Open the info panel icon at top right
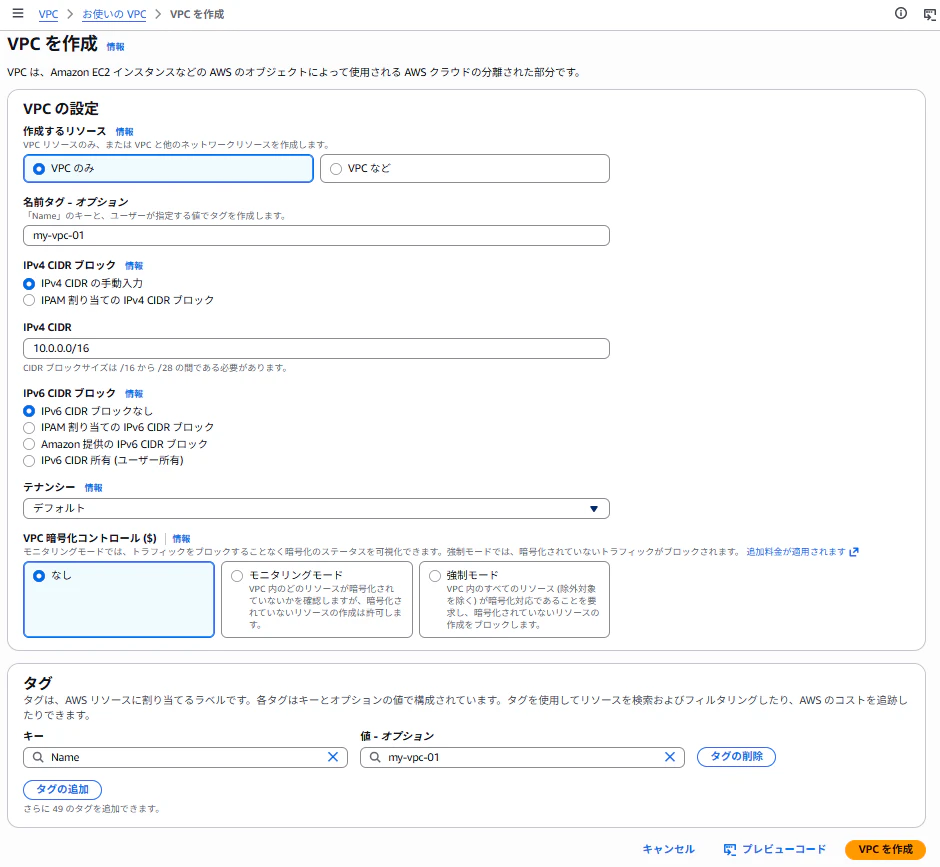 tap(900, 13)
